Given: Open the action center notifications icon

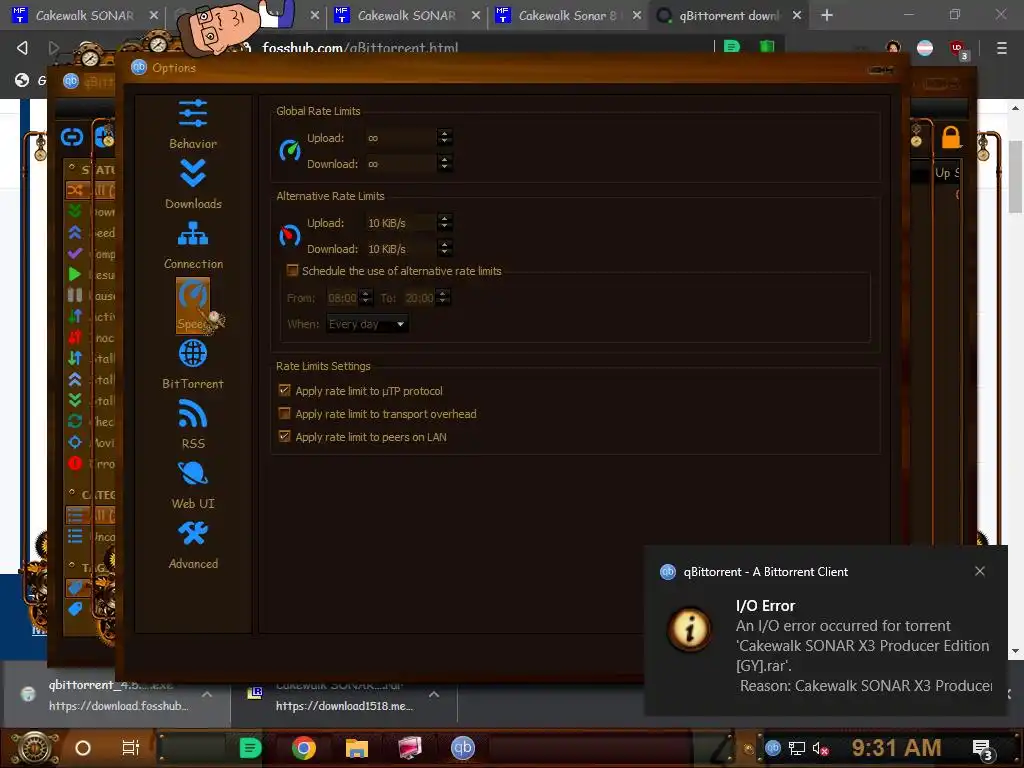Looking at the screenshot, I should [x=983, y=749].
